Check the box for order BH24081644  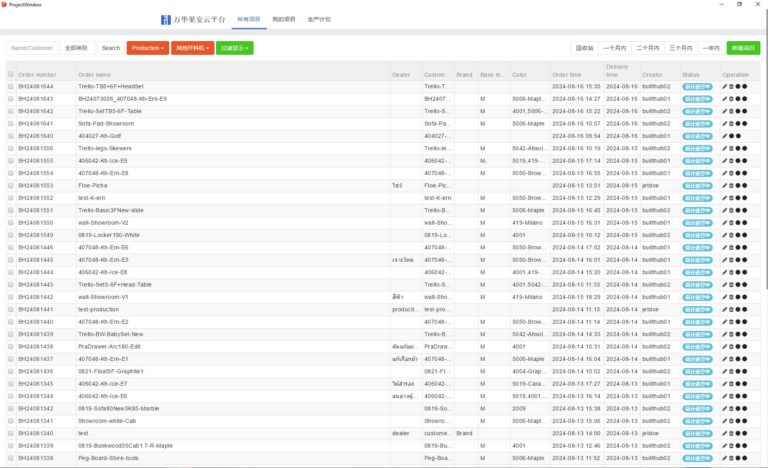(x=11, y=86)
